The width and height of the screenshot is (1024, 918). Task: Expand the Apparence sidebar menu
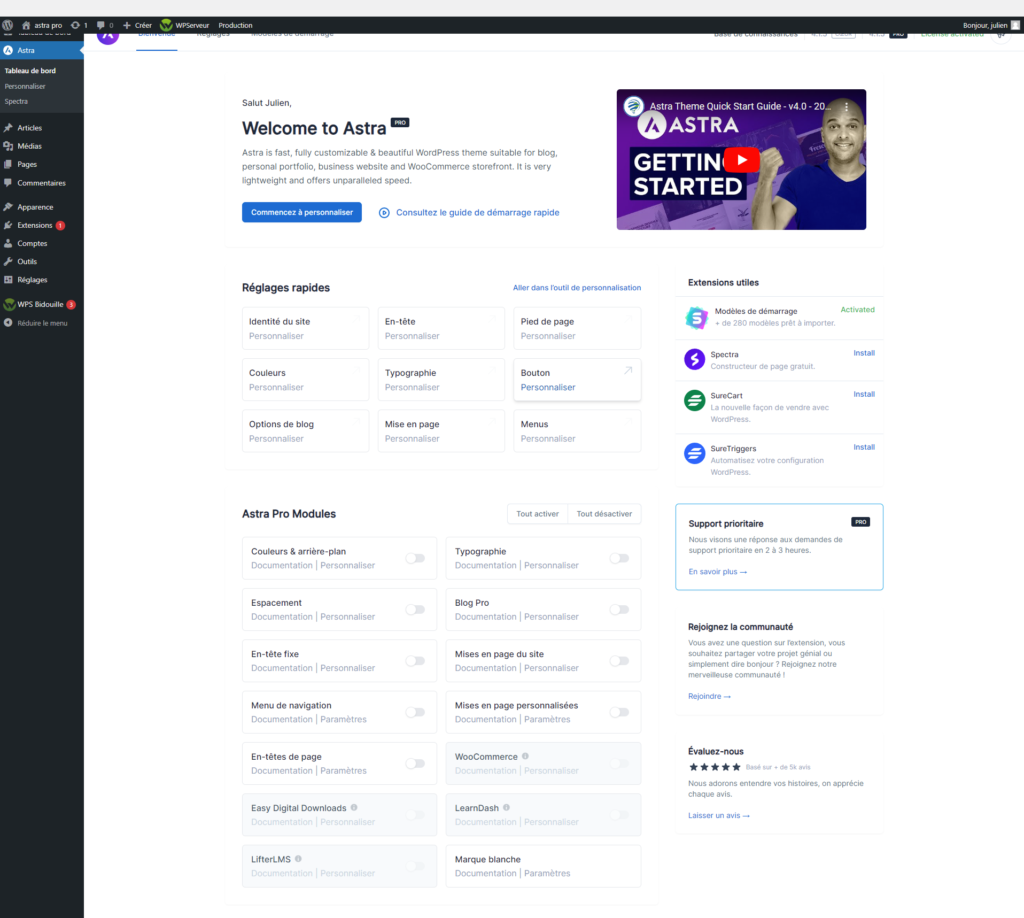(x=35, y=207)
